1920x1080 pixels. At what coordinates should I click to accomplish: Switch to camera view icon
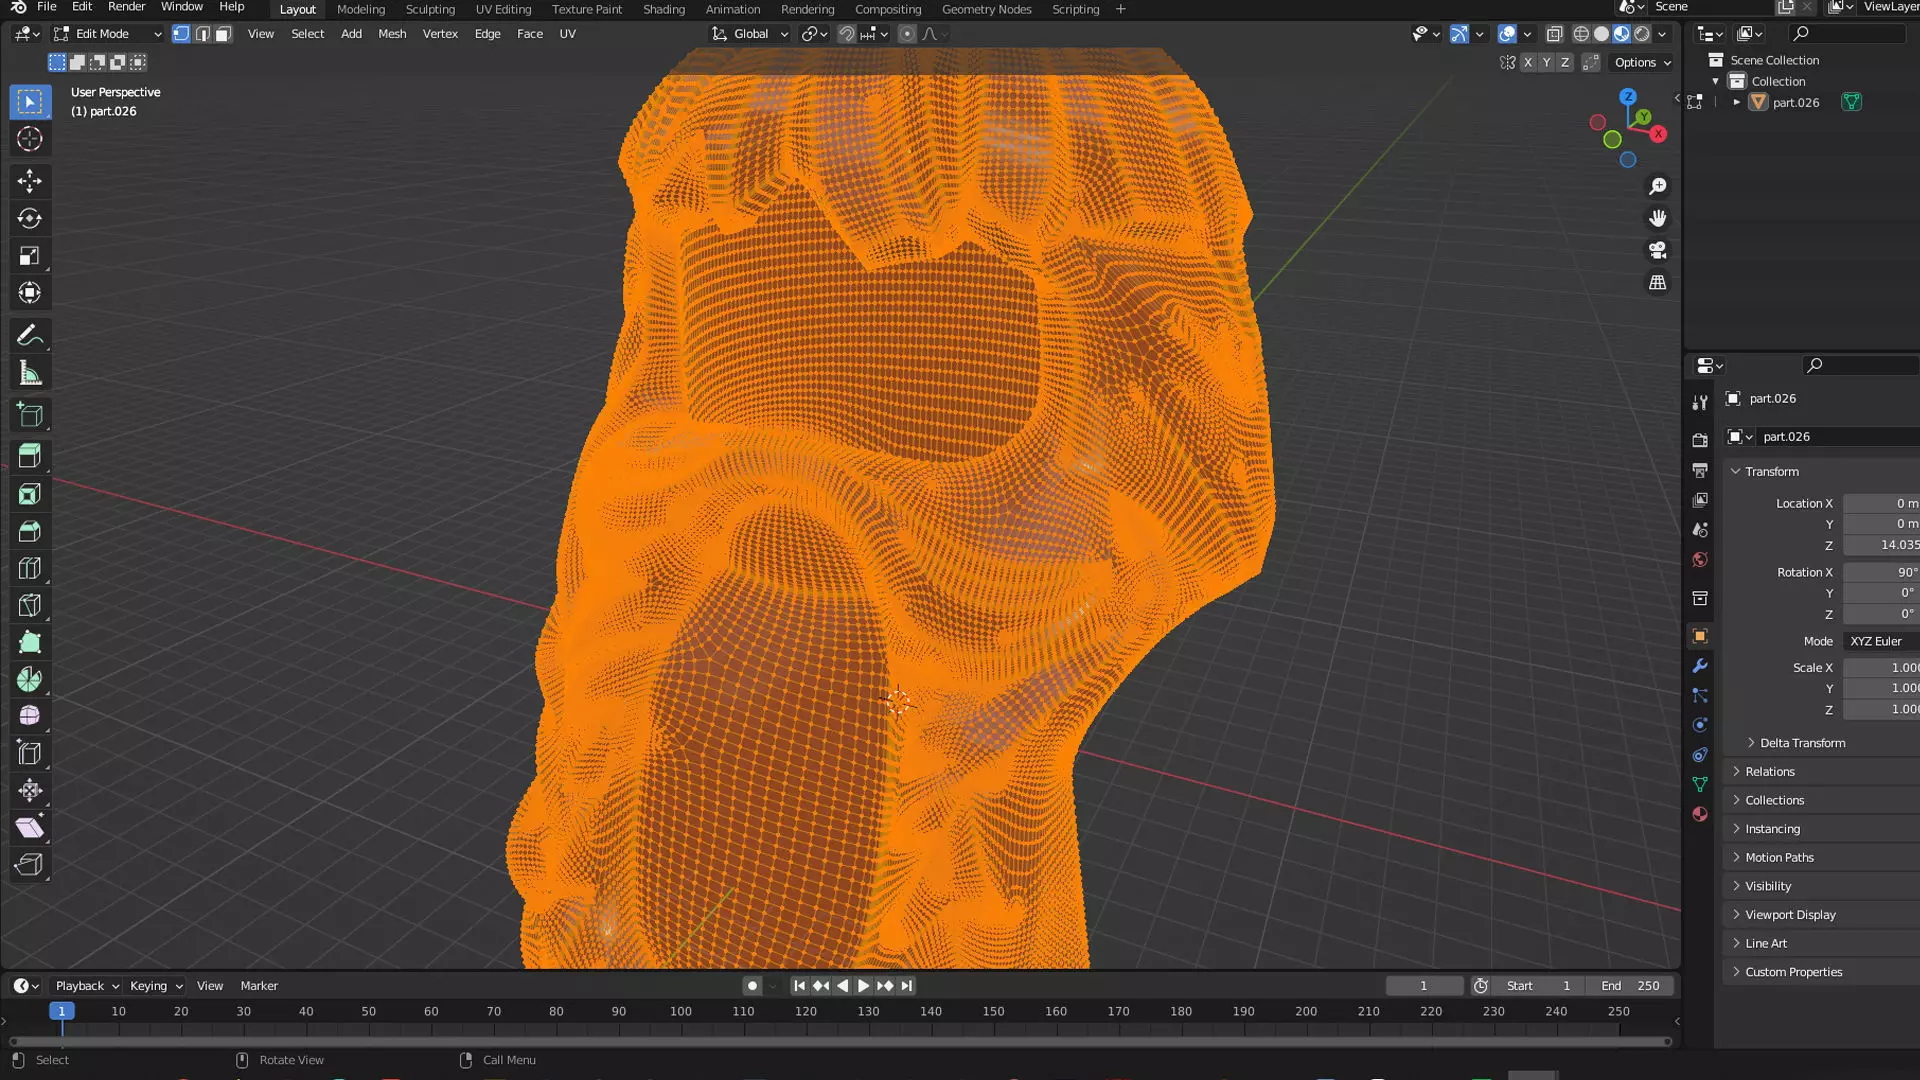(1657, 250)
